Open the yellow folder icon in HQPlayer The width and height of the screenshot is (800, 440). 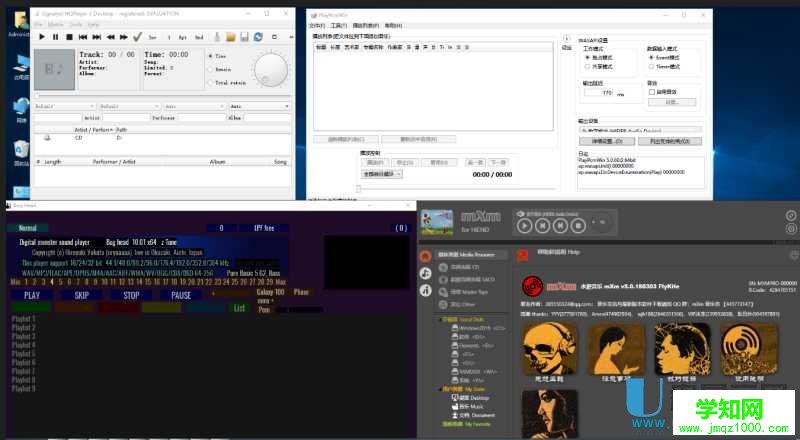point(231,37)
